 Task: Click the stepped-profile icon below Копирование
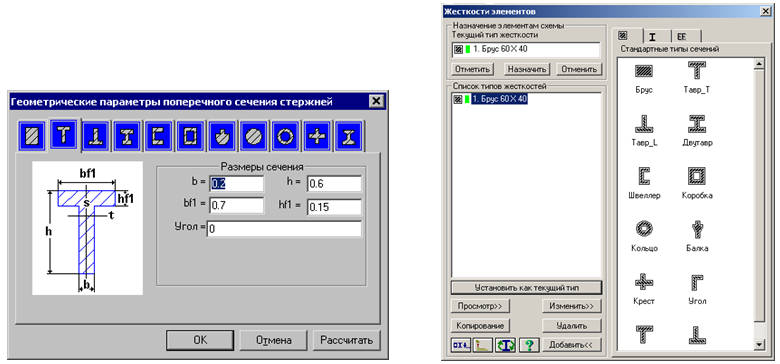click(483, 345)
